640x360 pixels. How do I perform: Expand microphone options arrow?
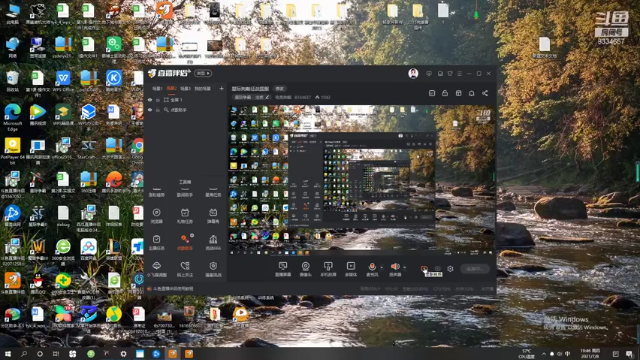click(382, 267)
